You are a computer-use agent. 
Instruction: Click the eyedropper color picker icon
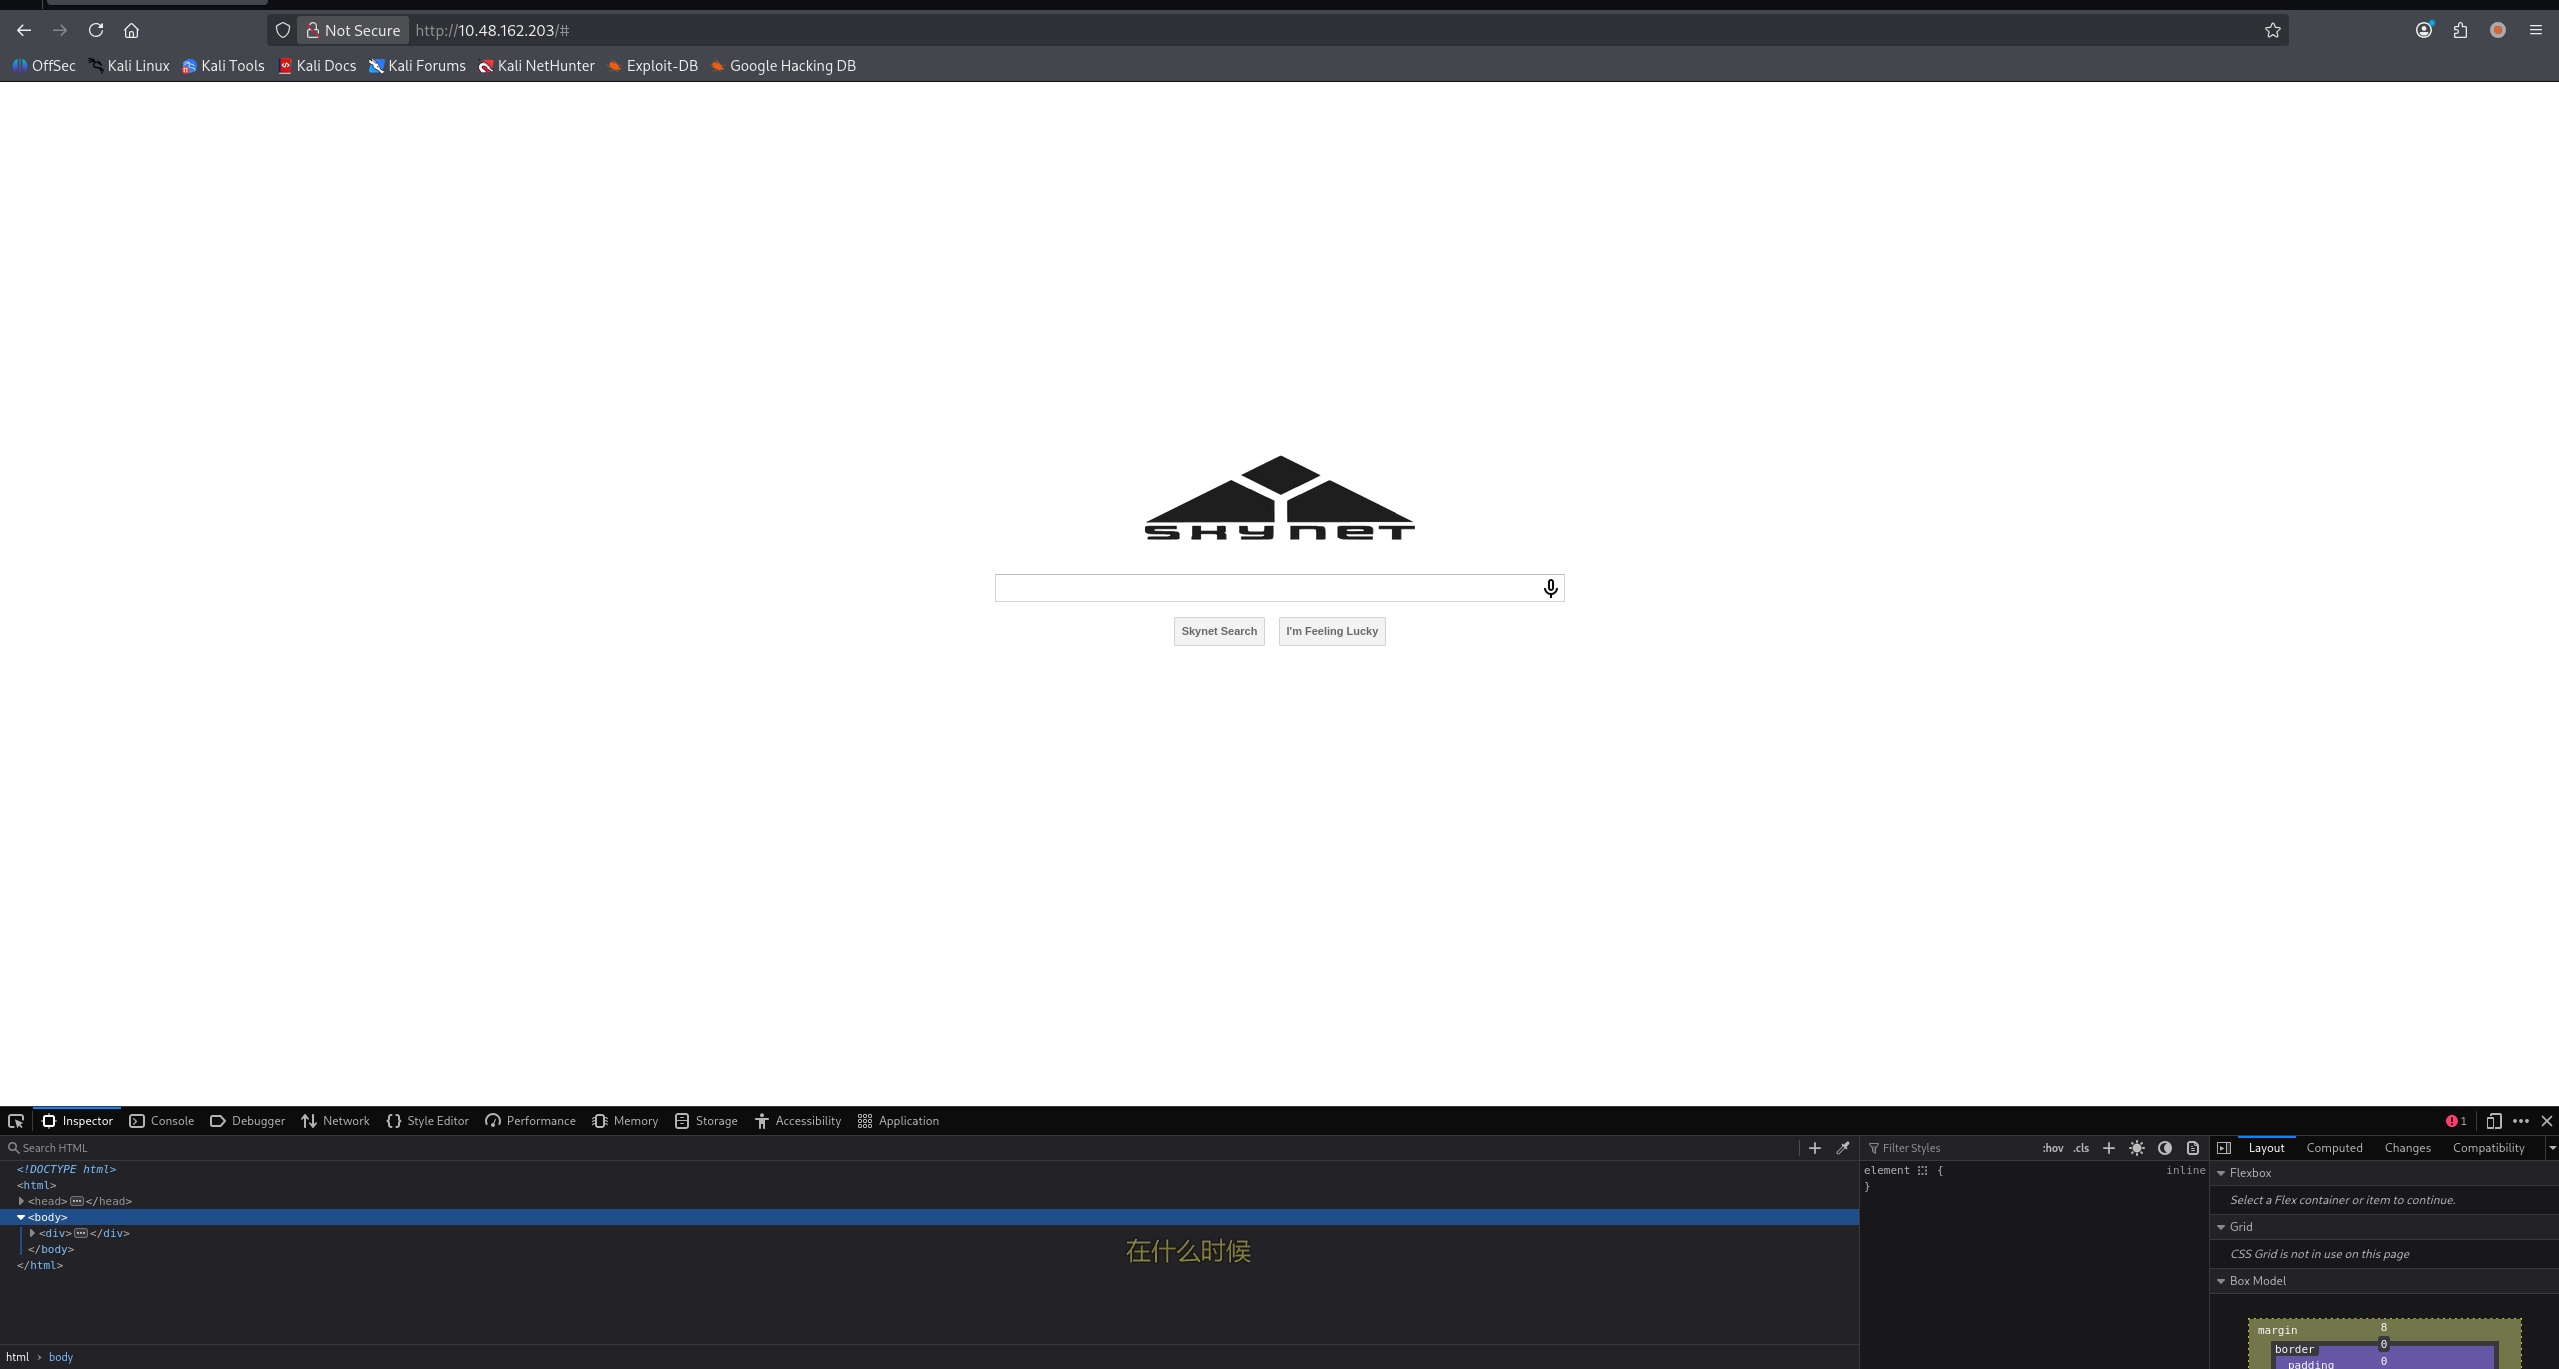[1843, 1148]
